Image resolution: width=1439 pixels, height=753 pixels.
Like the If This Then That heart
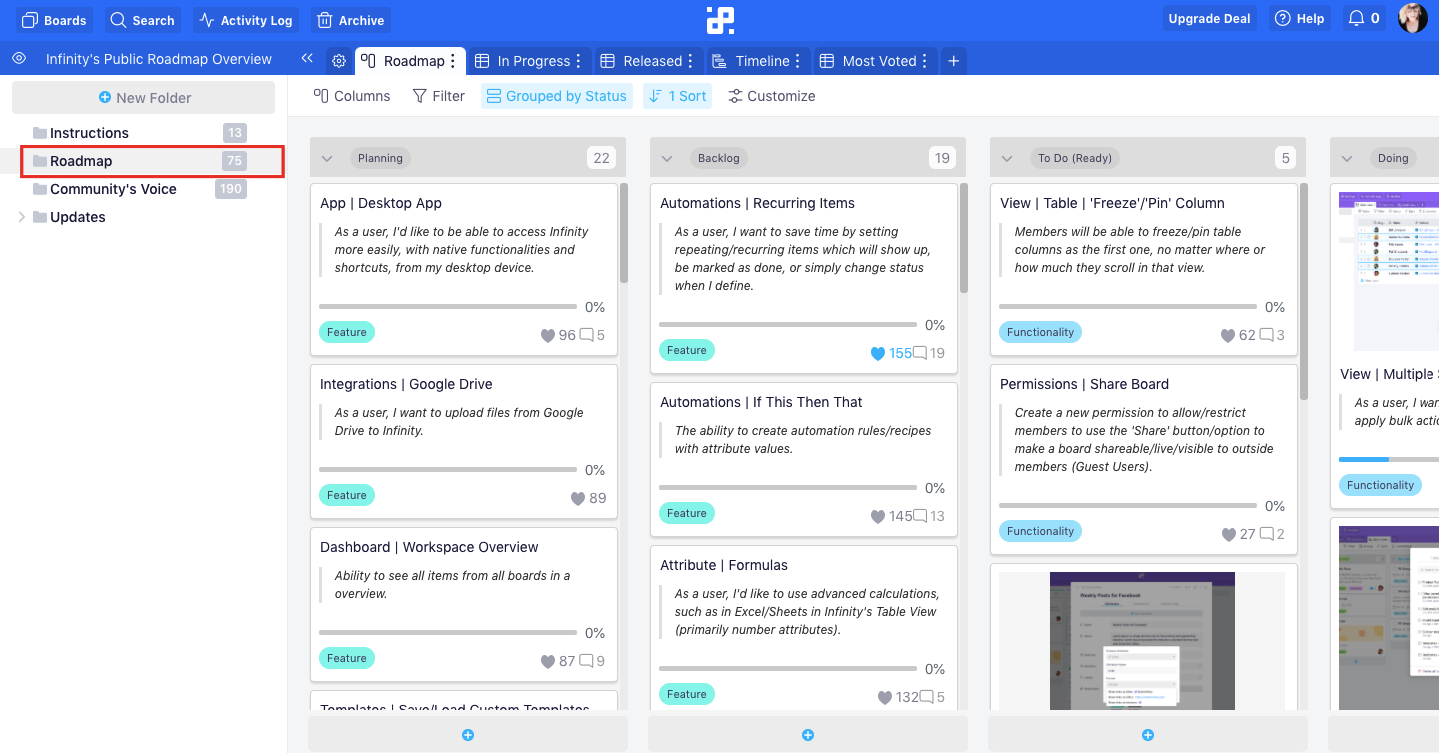(x=878, y=517)
